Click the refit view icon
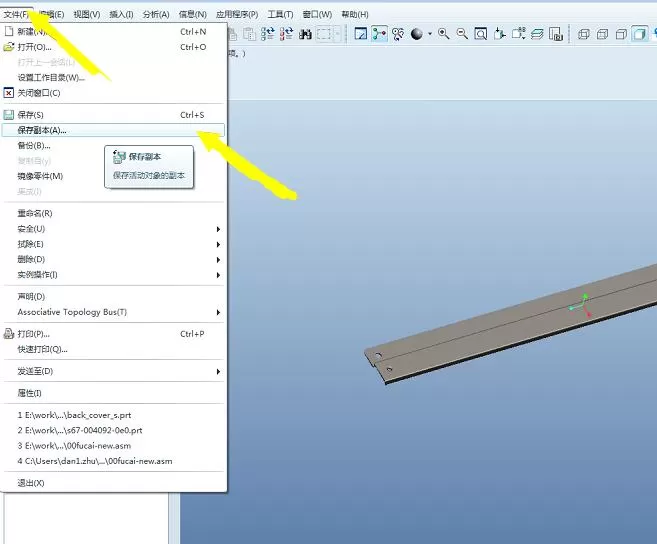 coord(481,34)
